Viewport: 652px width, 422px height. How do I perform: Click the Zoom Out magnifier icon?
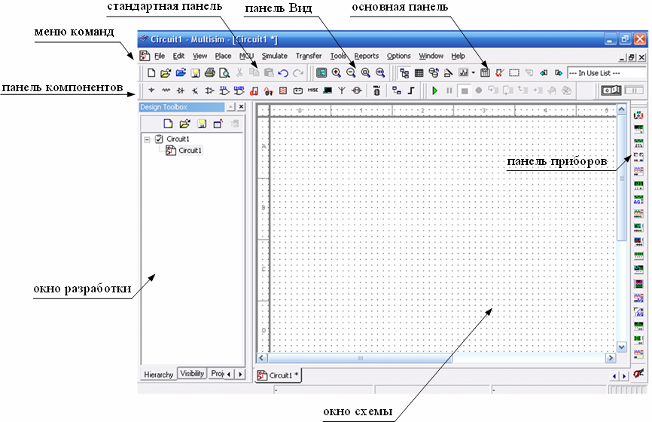351,73
